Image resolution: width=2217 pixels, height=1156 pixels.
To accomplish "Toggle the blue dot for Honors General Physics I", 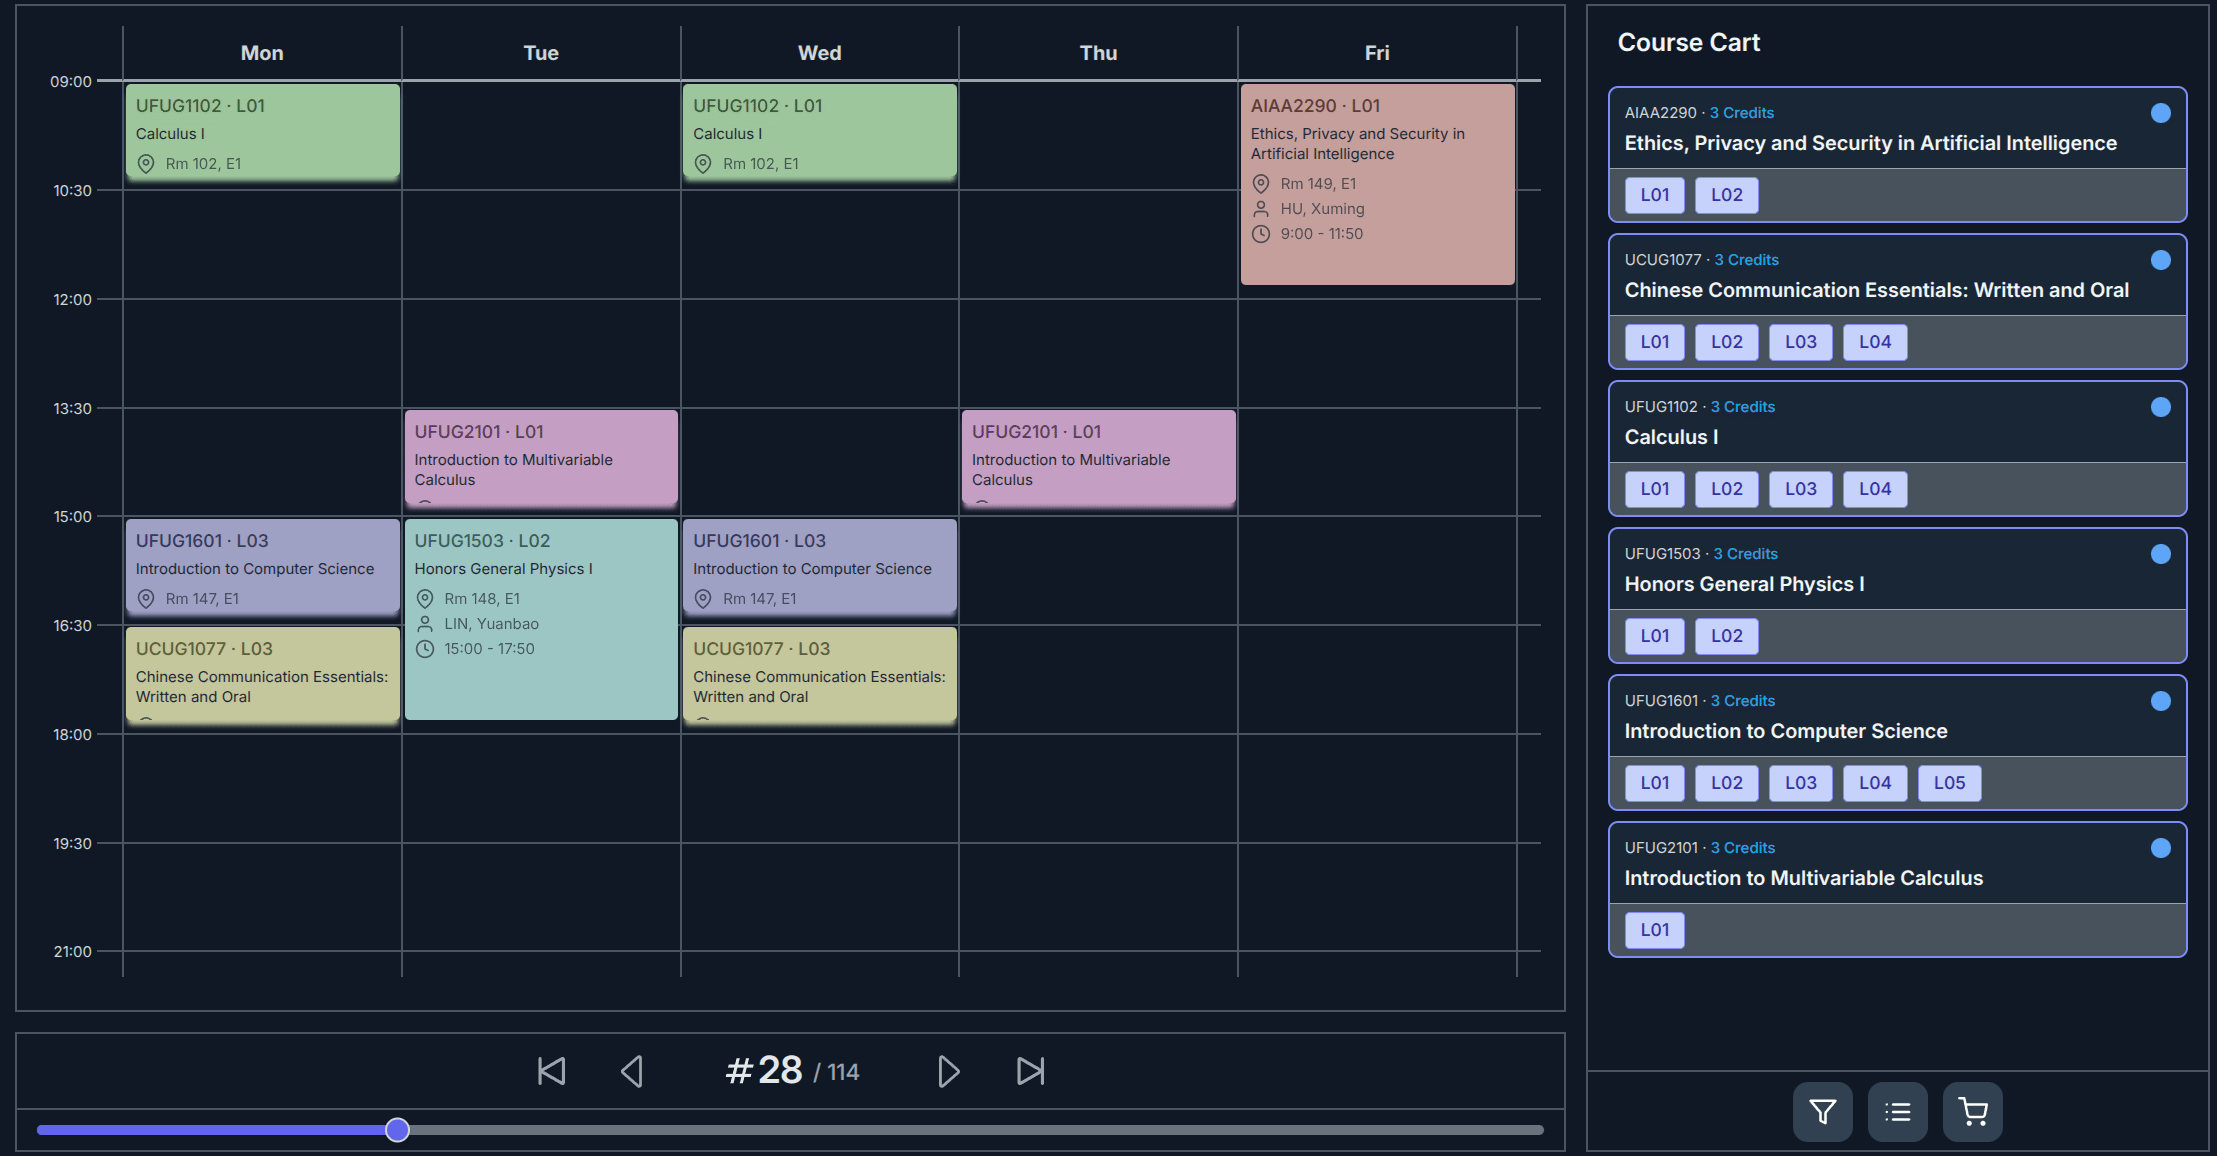I will tap(2160, 554).
